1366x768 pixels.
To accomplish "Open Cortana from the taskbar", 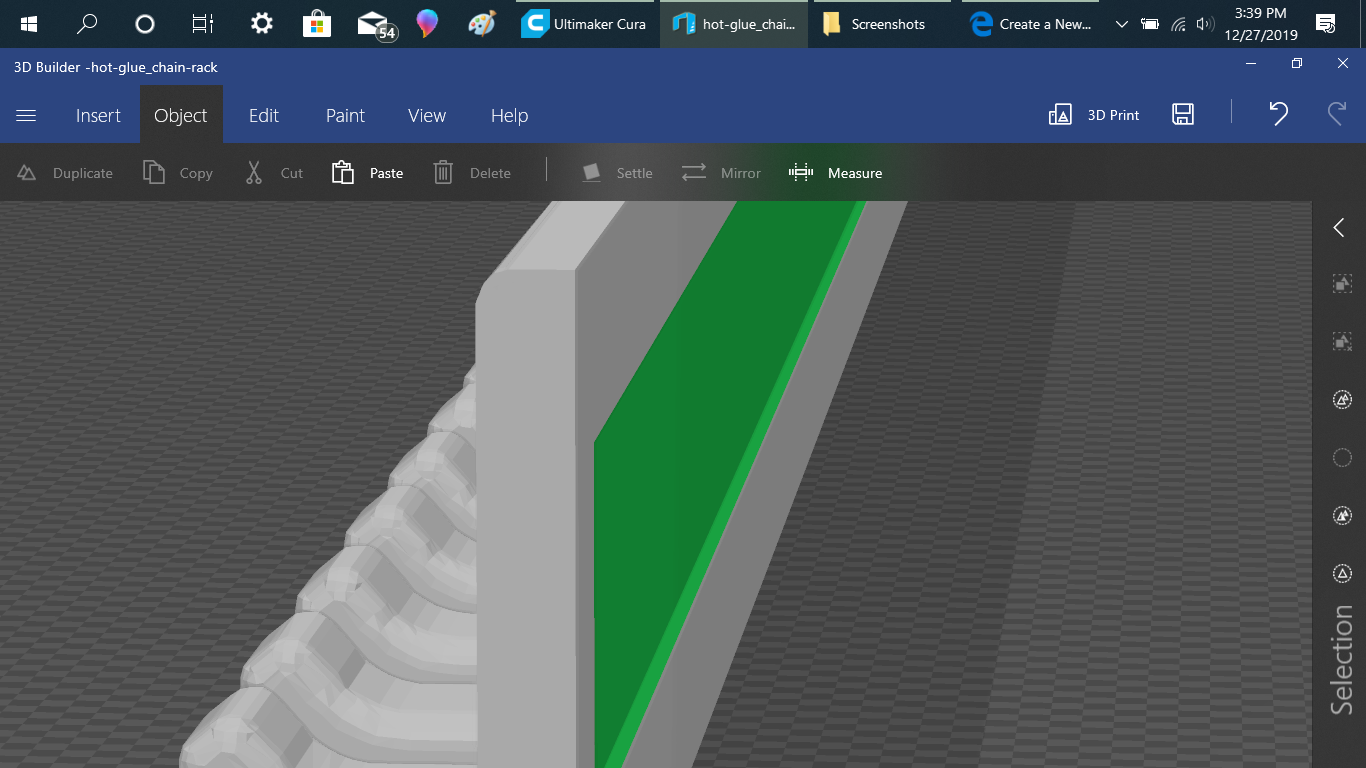I will [x=145, y=24].
